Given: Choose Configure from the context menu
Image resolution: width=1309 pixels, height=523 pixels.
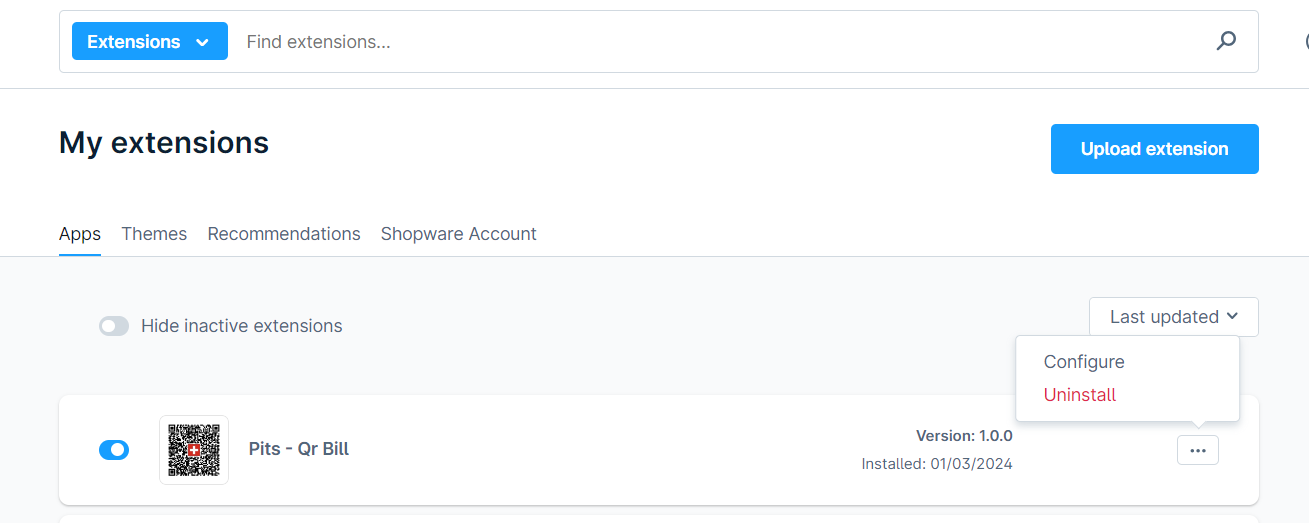Looking at the screenshot, I should coord(1084,362).
